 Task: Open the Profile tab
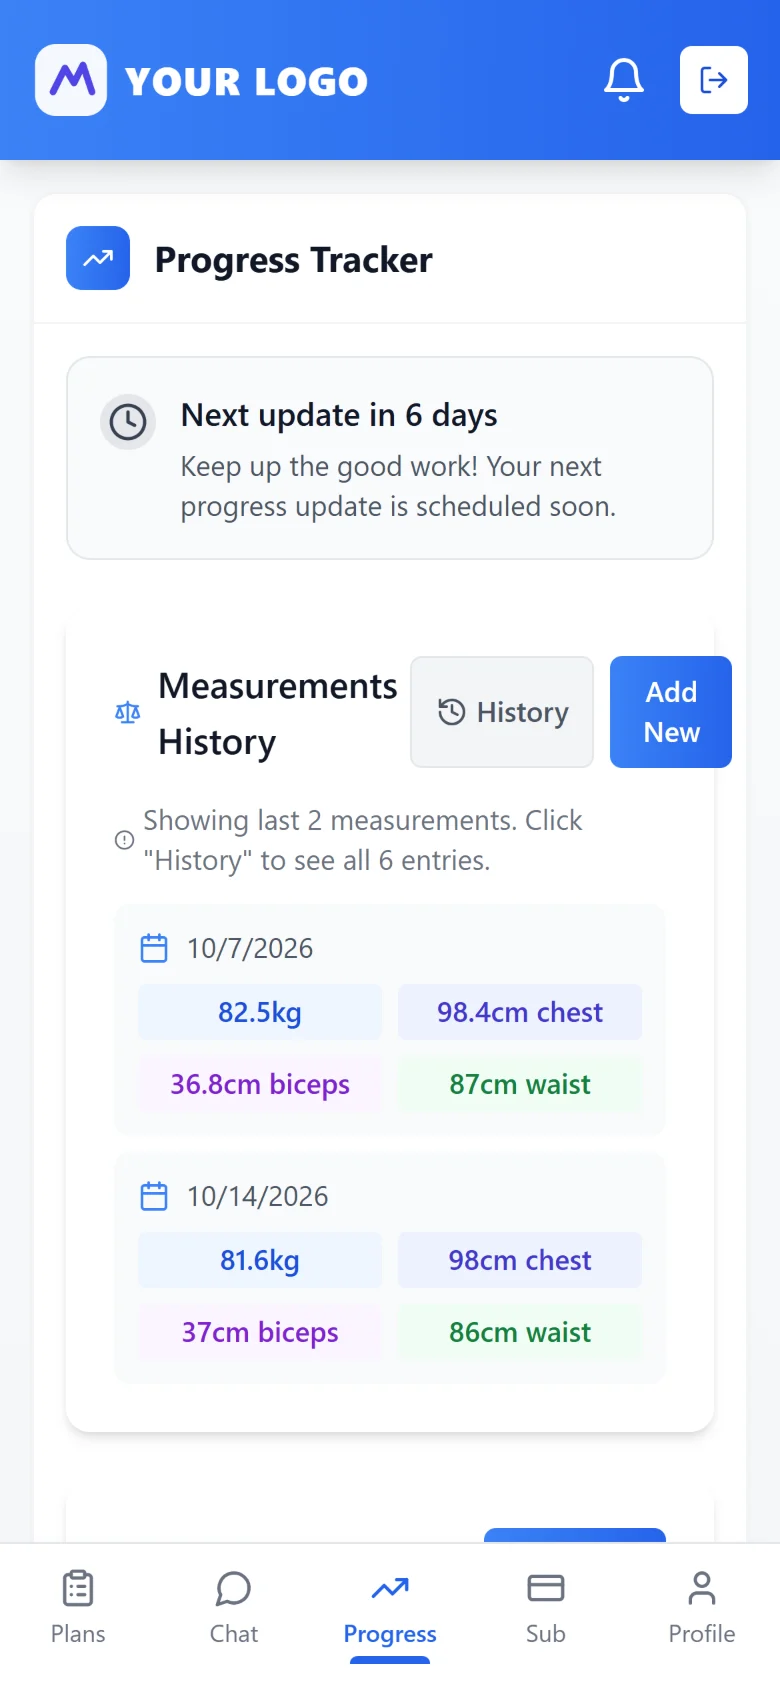pos(702,1608)
